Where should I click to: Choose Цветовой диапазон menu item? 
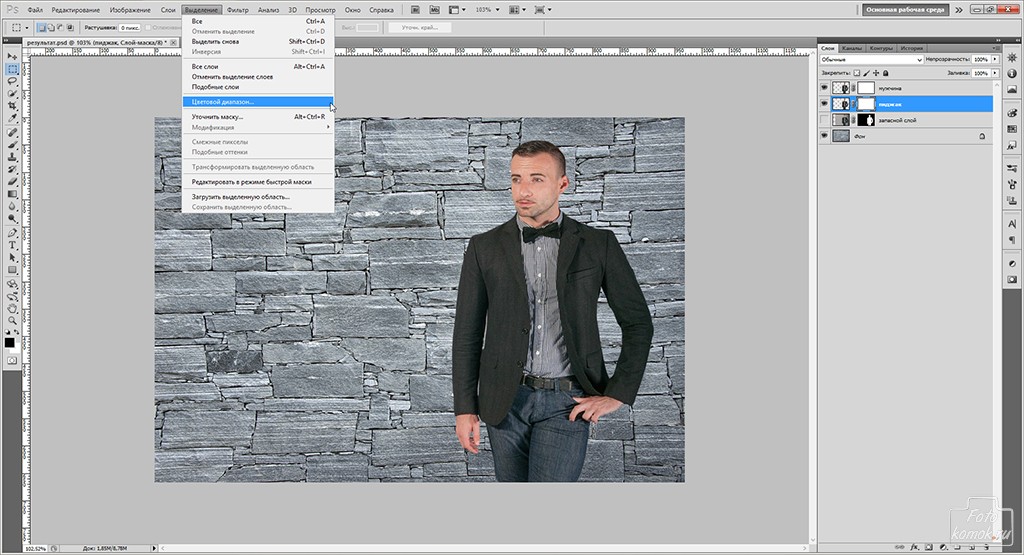pos(258,102)
